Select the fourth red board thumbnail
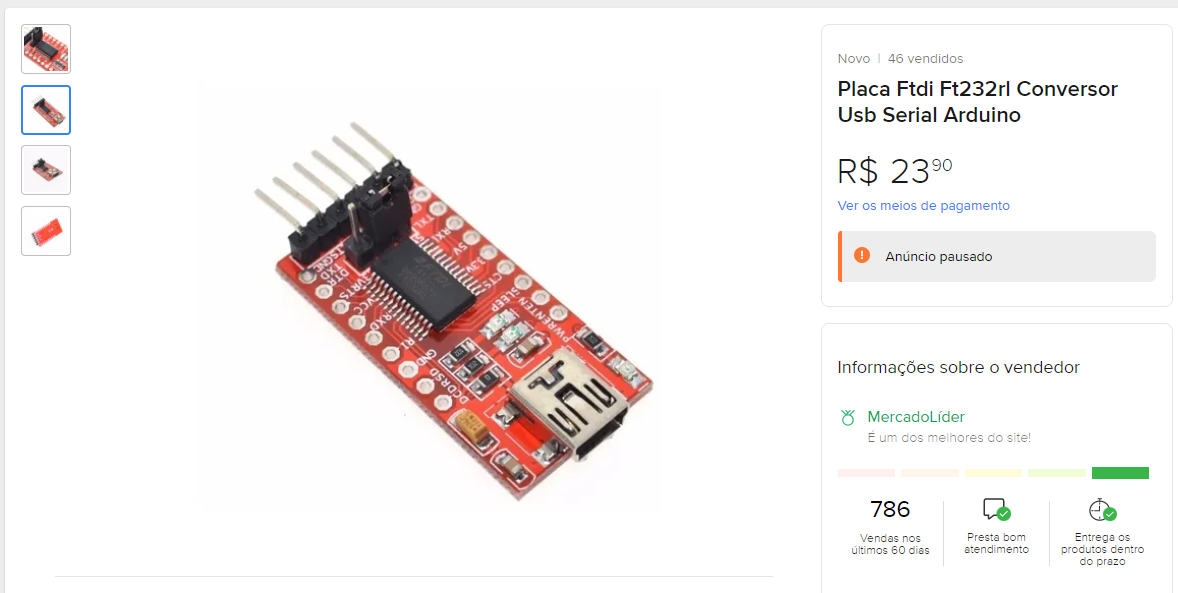 pos(46,231)
